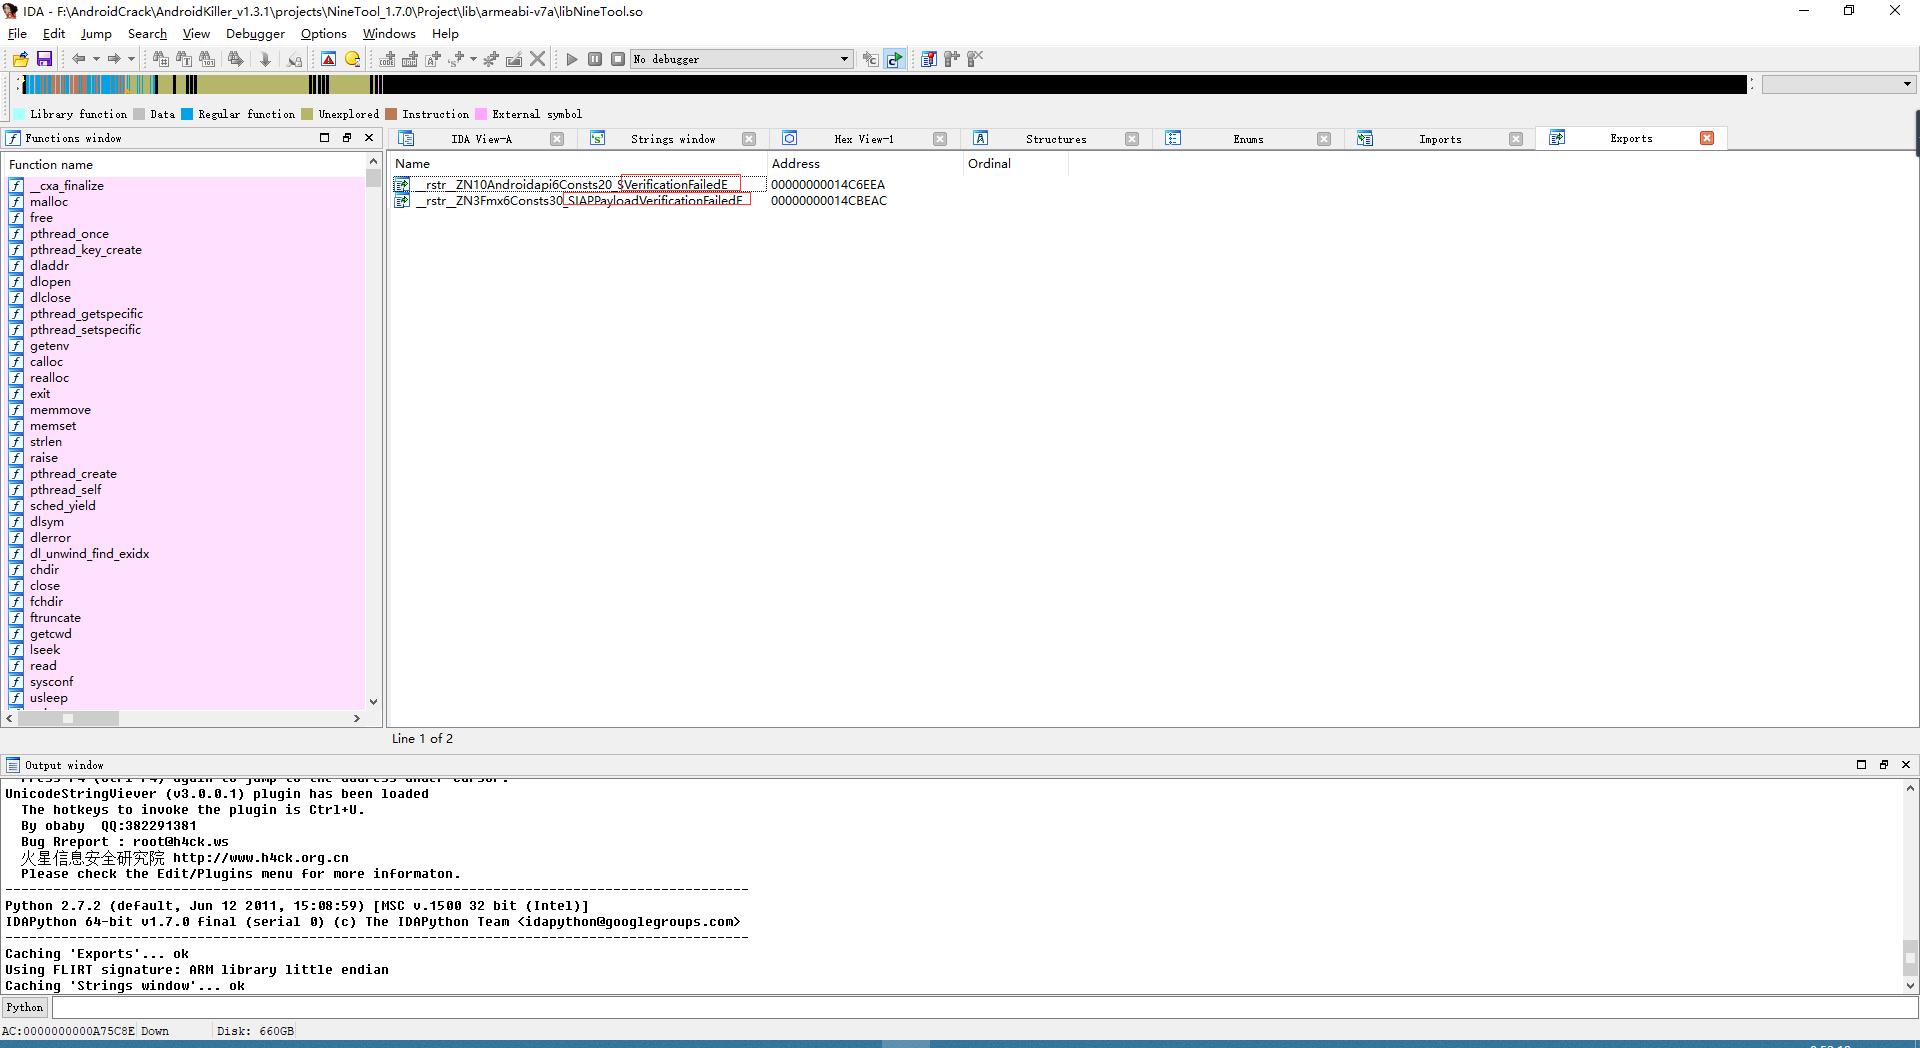Click the Python button beside the command line

(x=25, y=1007)
